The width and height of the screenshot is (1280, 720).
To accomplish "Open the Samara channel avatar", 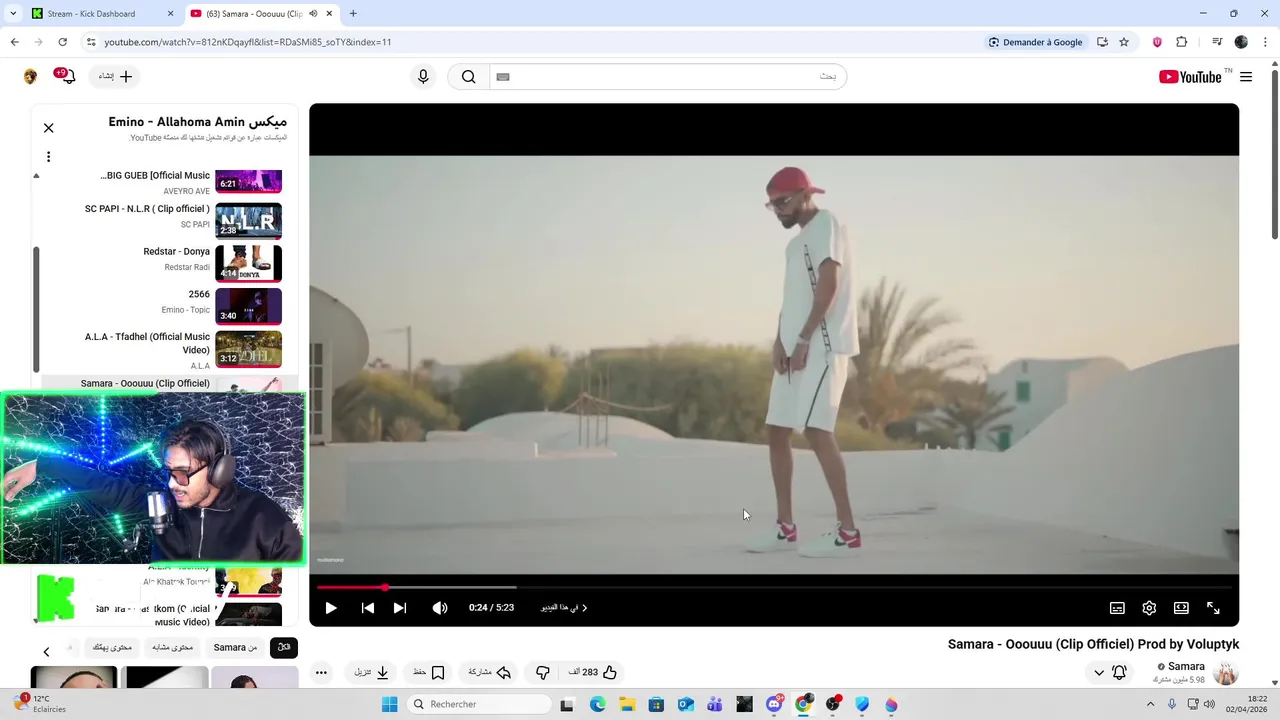I will pyautogui.click(x=1225, y=672).
